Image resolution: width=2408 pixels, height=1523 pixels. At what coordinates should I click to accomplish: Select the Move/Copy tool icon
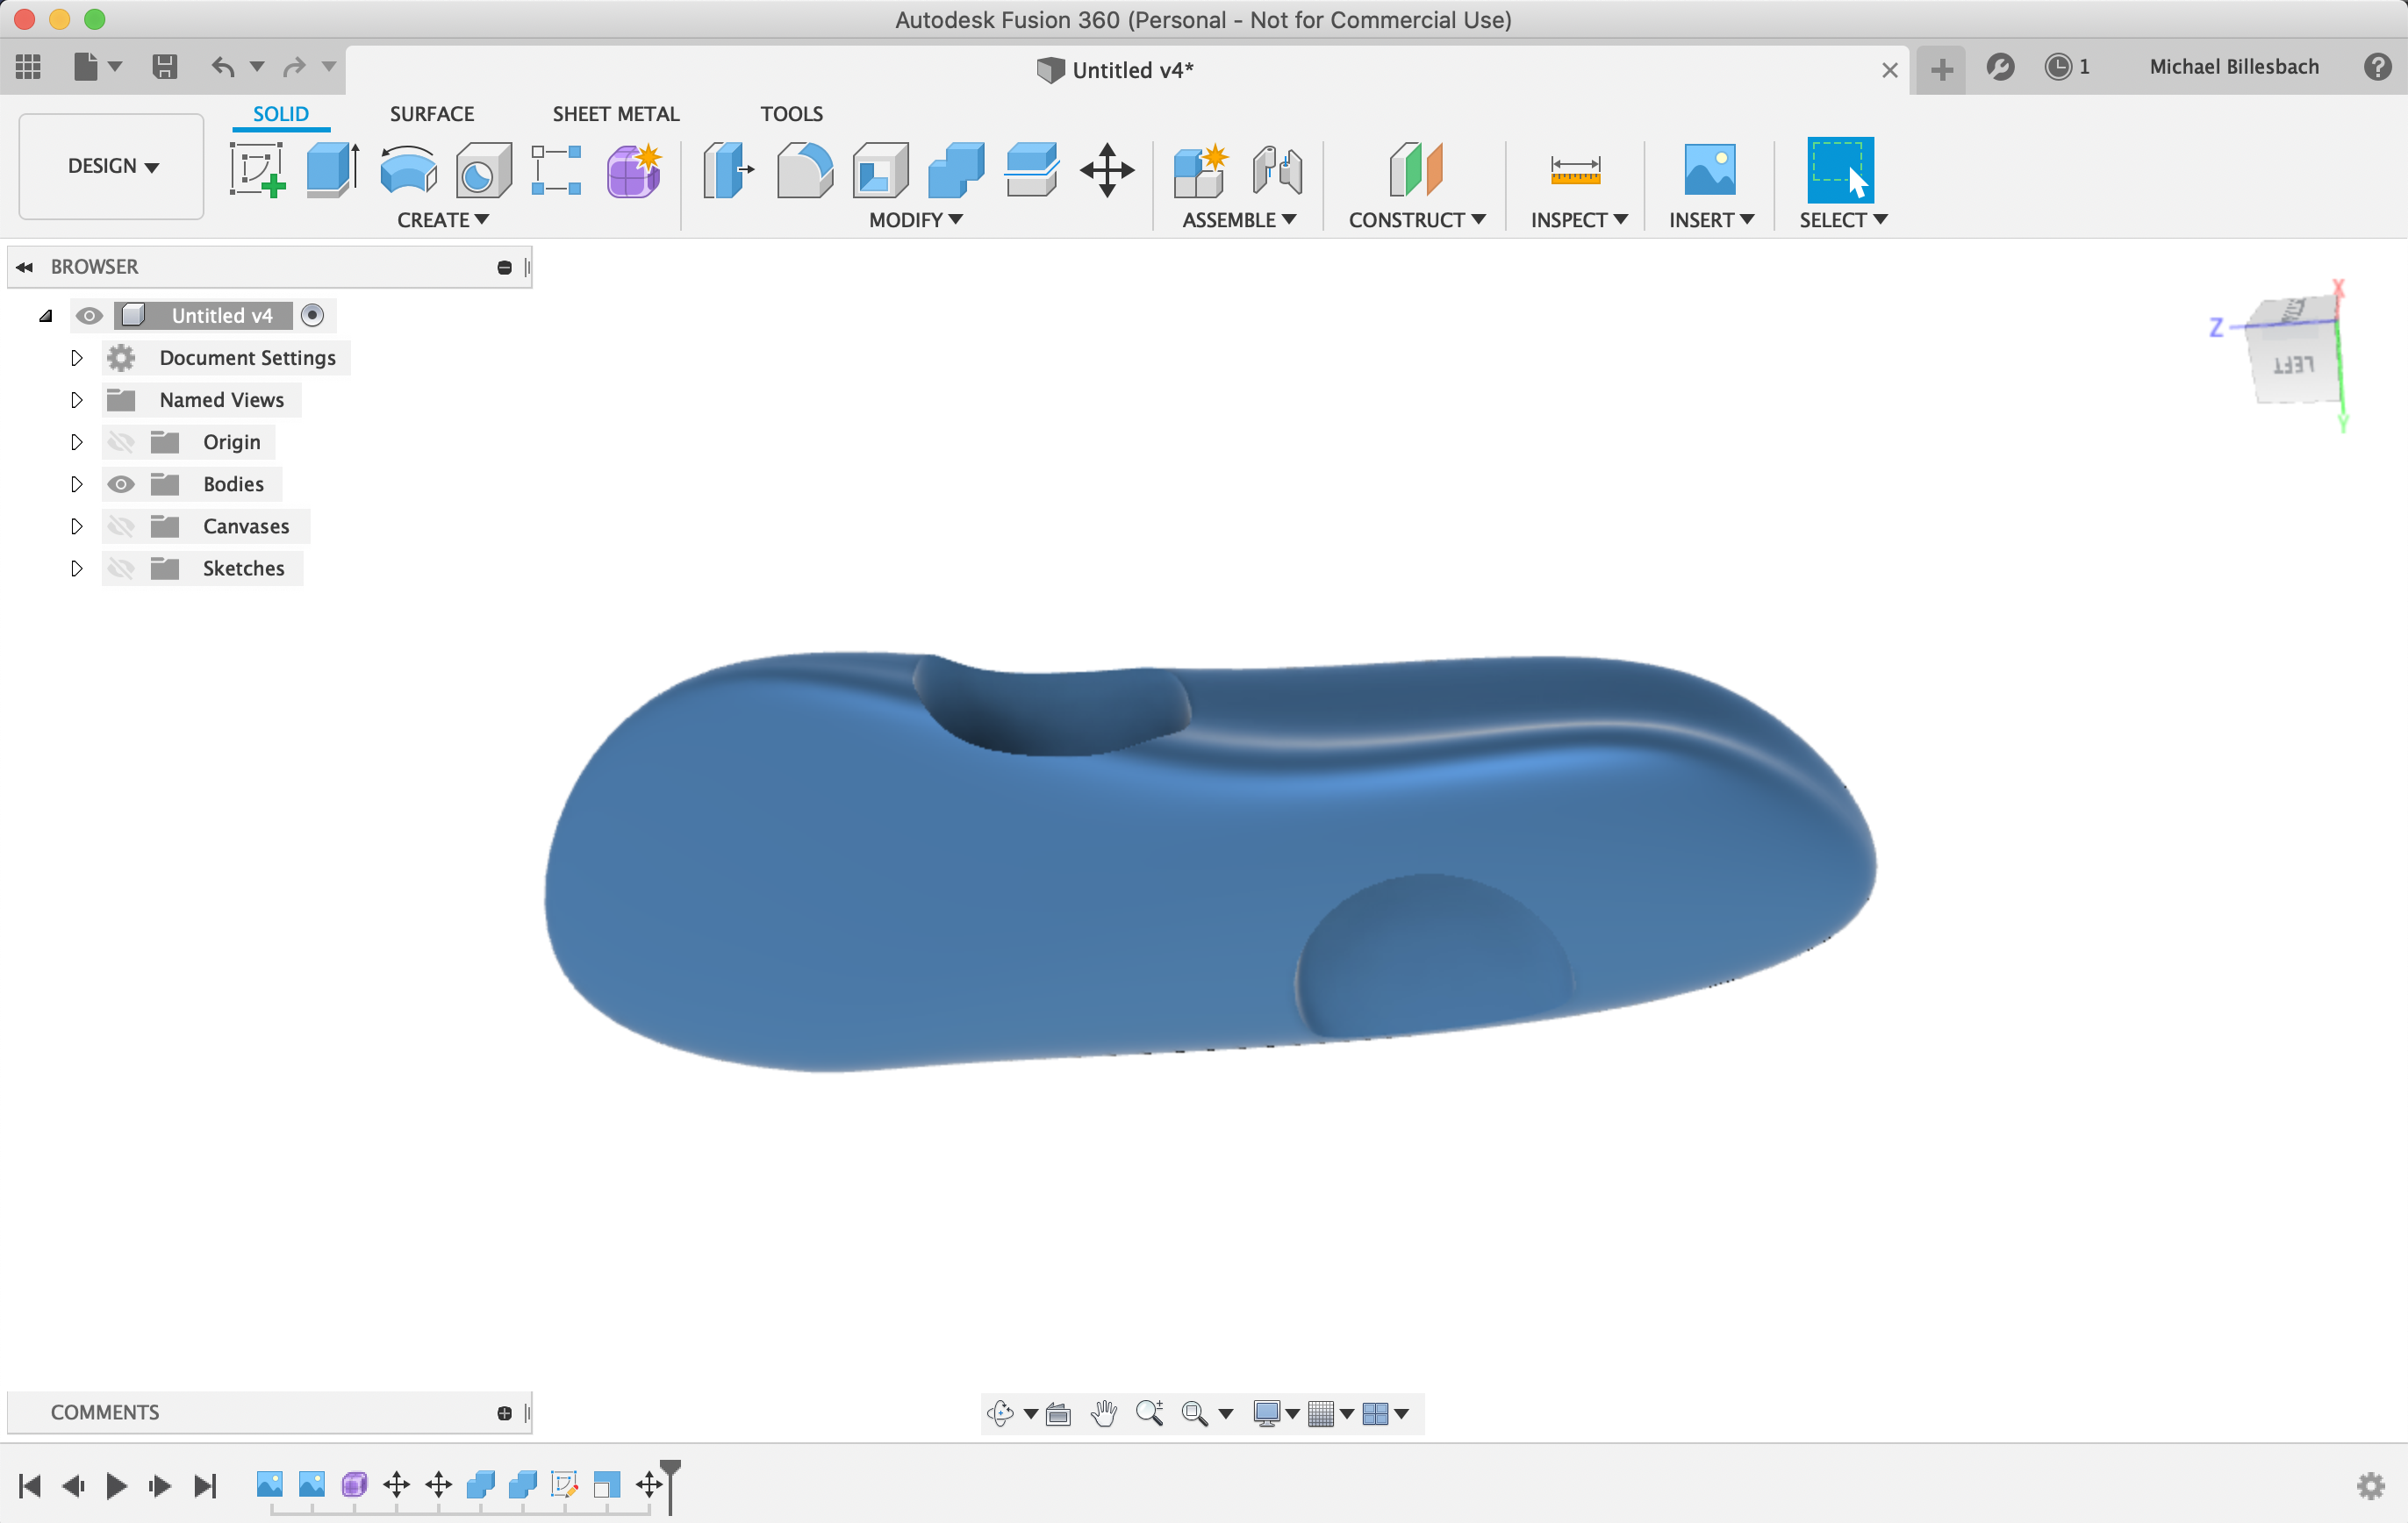[1107, 169]
